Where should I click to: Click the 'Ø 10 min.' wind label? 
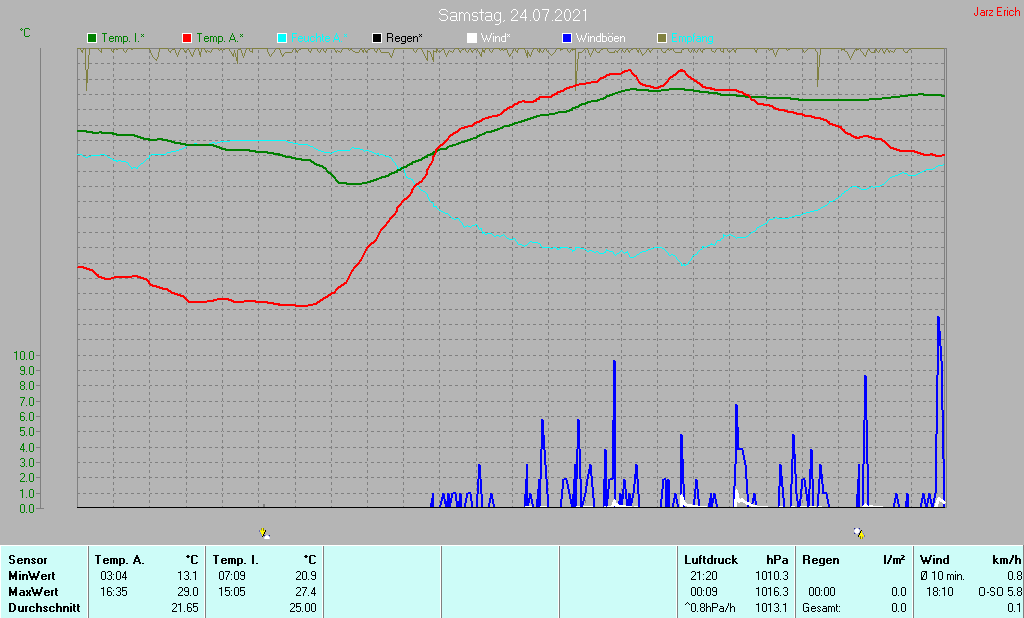pos(942,576)
